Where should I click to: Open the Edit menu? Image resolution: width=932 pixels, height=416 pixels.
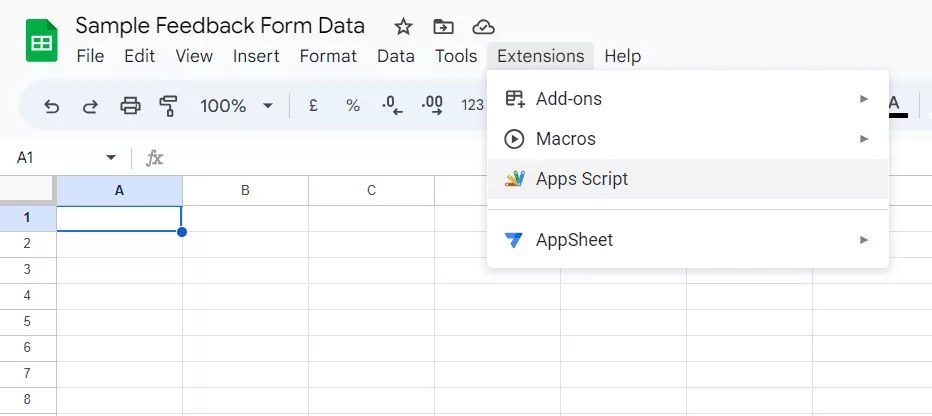point(140,56)
